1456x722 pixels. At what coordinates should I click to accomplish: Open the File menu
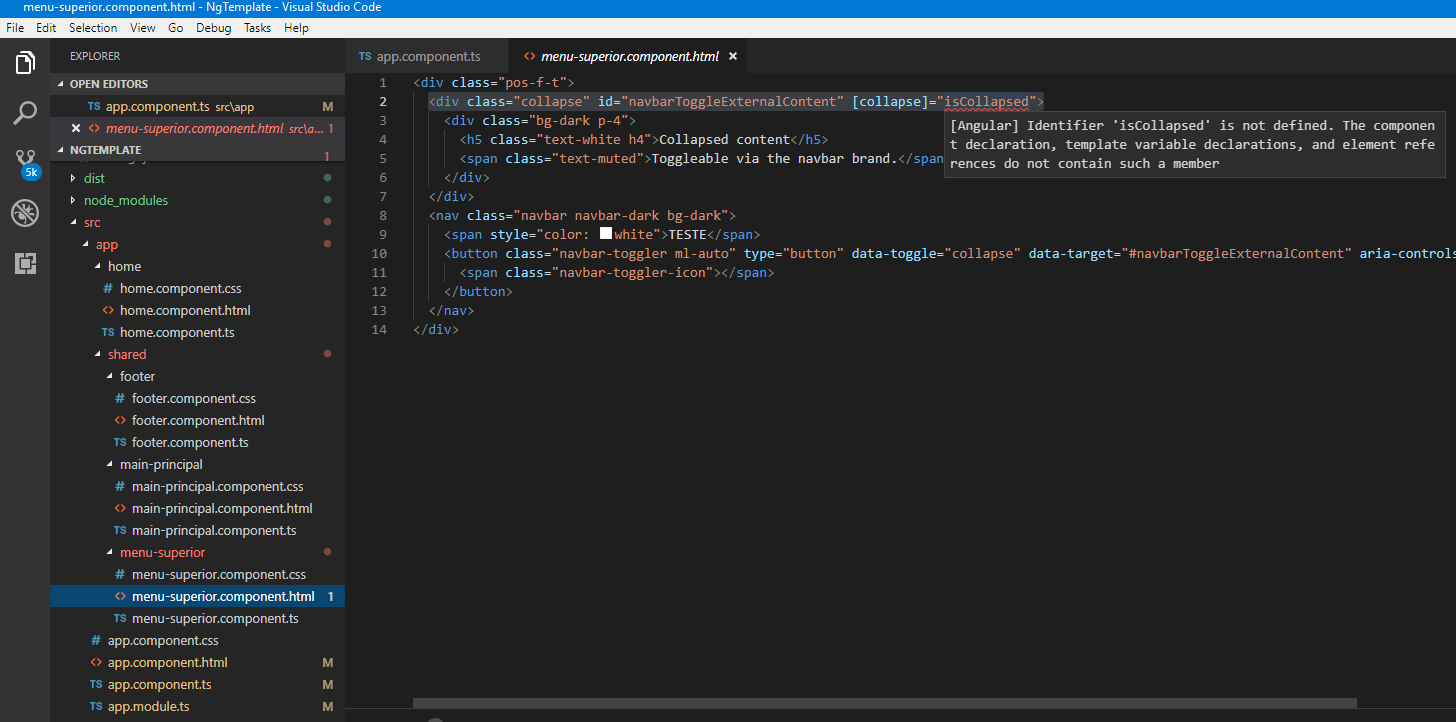(x=15, y=28)
